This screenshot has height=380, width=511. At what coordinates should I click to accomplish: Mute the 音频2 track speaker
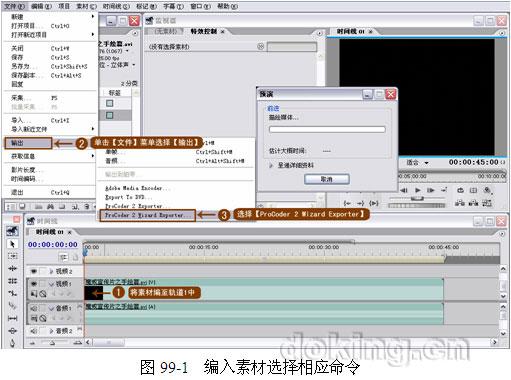(34, 331)
